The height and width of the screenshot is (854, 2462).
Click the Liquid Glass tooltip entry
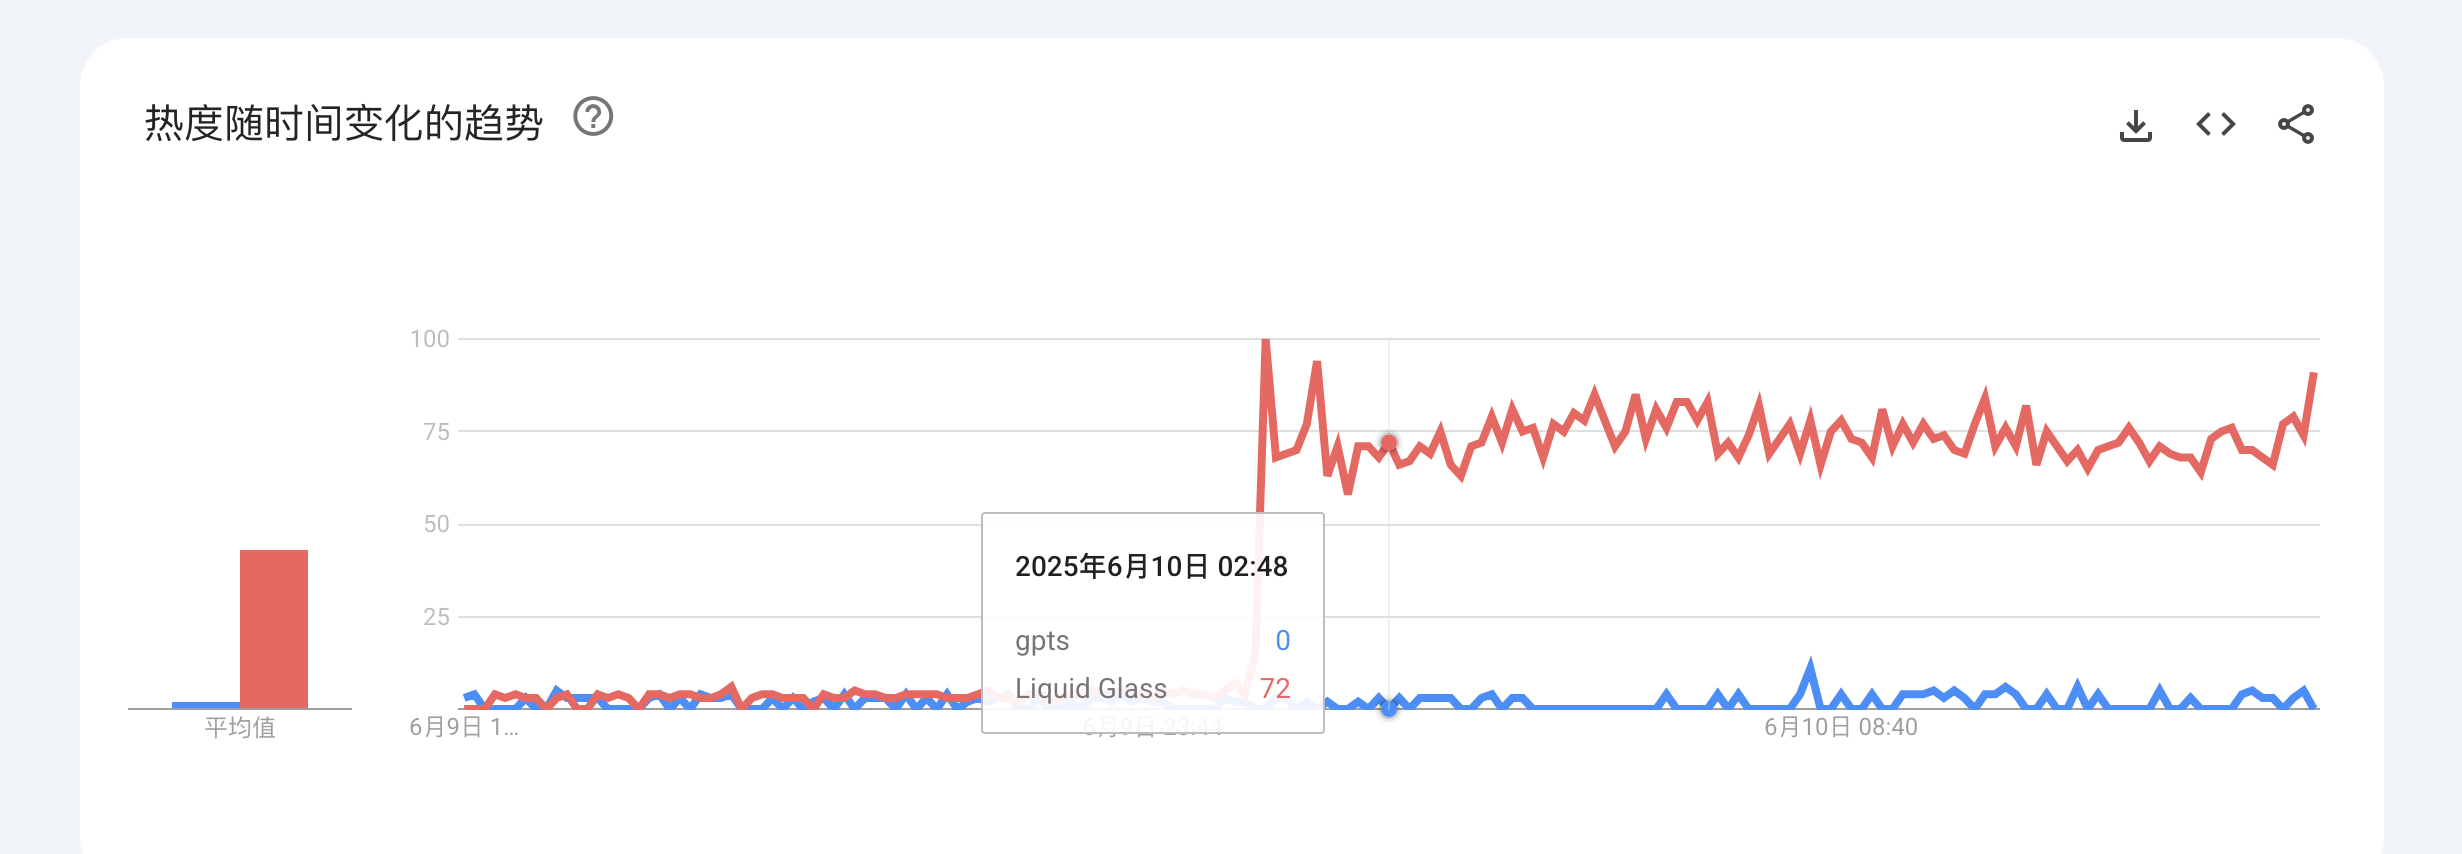tap(1091, 689)
